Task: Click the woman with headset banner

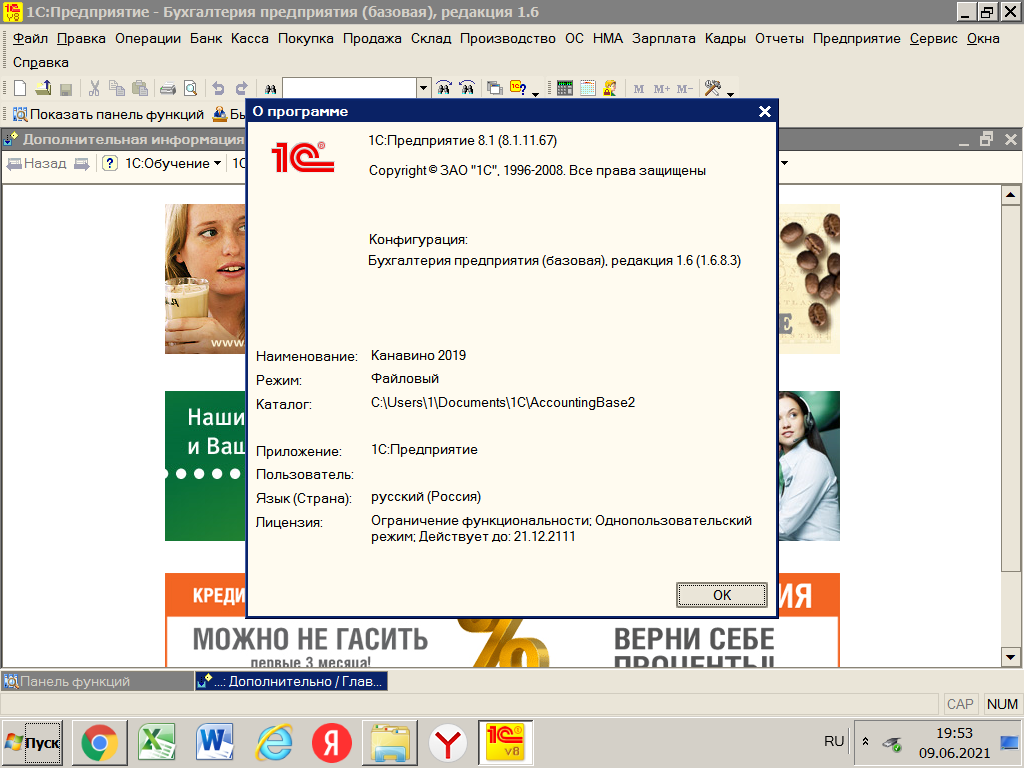Action: 808,466
